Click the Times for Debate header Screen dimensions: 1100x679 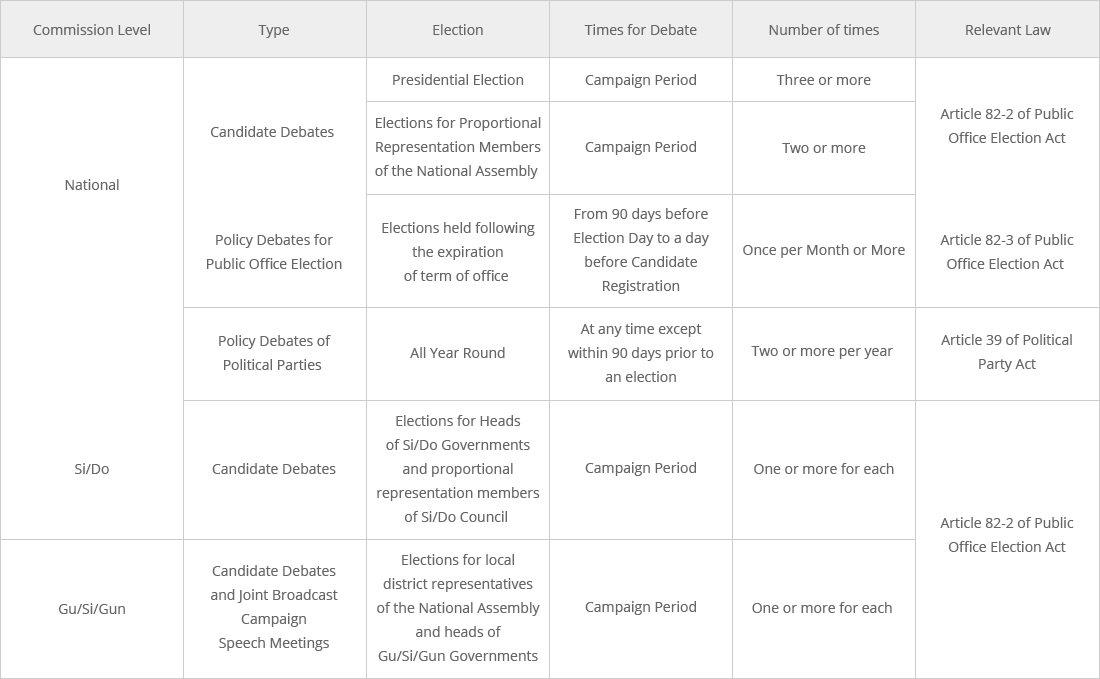pyautogui.click(x=641, y=30)
